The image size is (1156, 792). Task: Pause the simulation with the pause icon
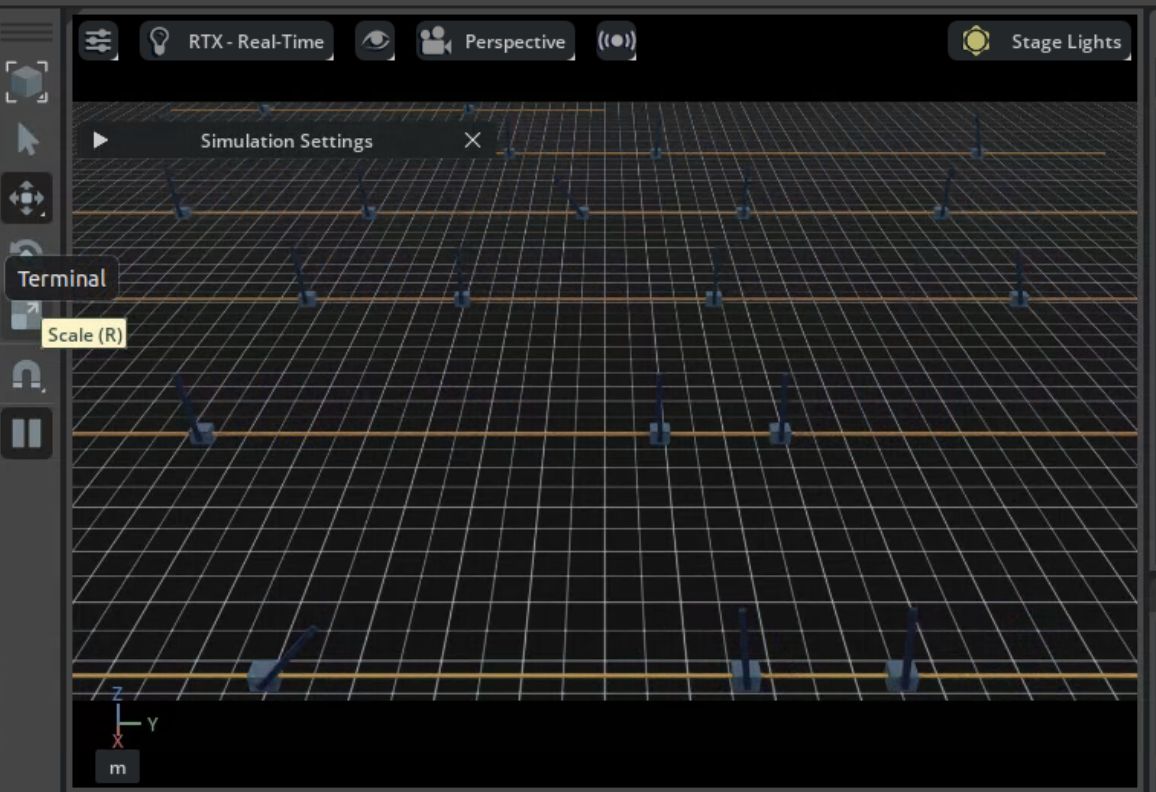tap(27, 433)
